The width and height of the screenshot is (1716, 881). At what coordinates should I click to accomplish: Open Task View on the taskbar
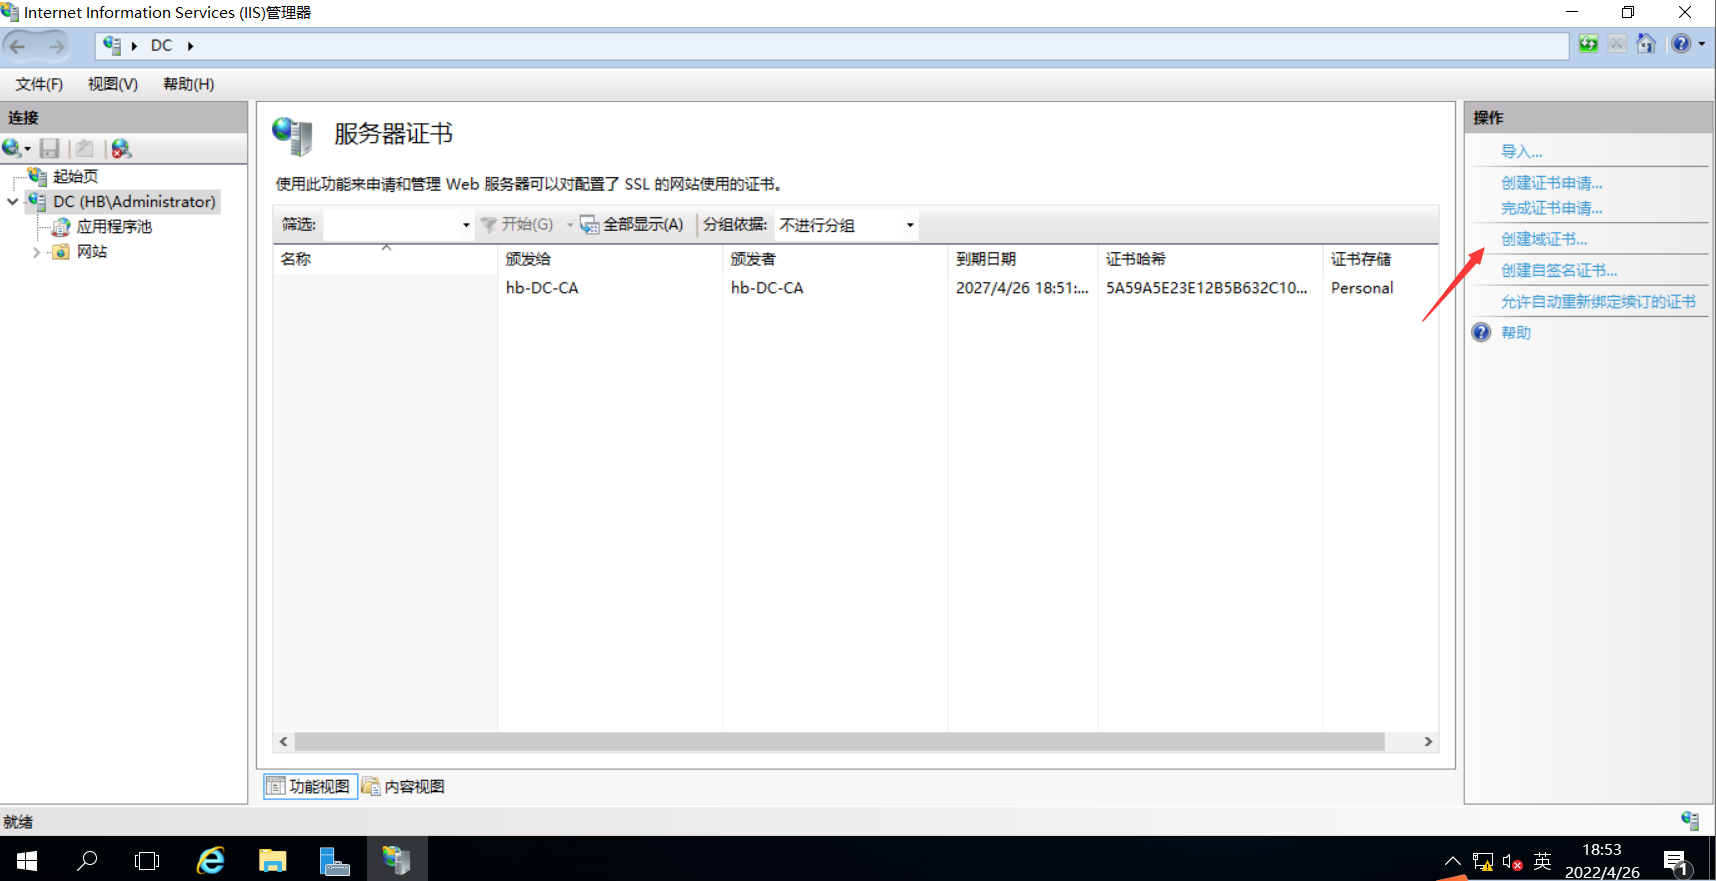(x=147, y=860)
